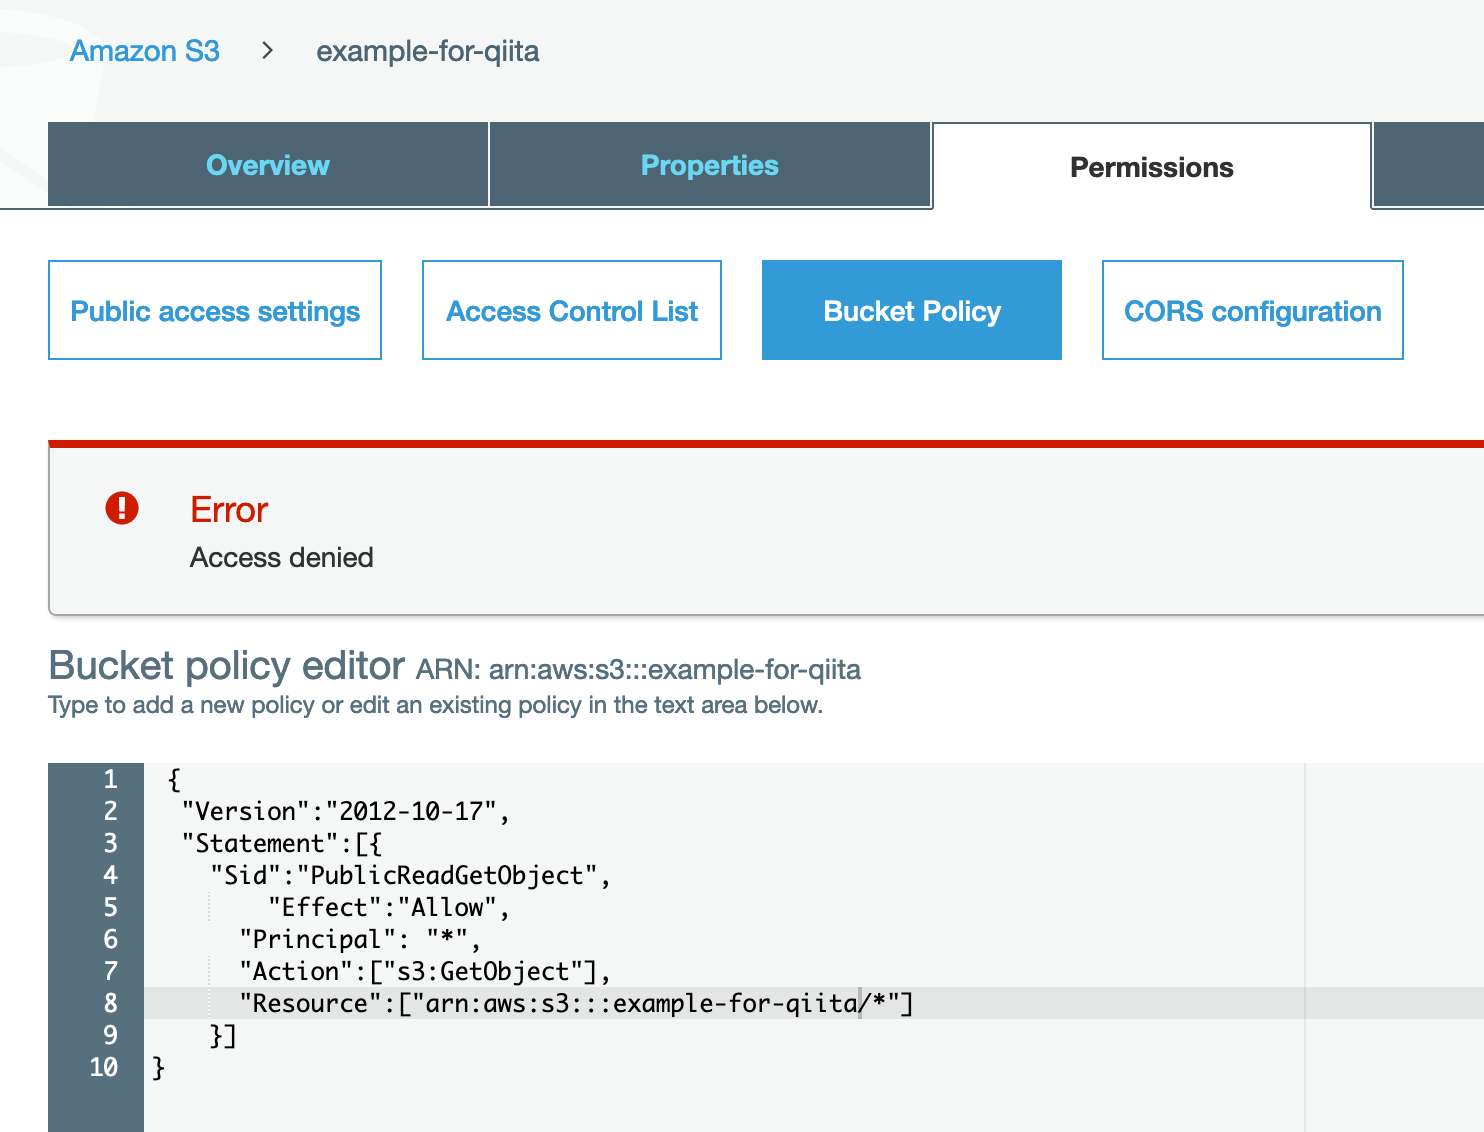Click the breadcrumb chevron separator
Screen dimensions: 1484x1132
267,50
